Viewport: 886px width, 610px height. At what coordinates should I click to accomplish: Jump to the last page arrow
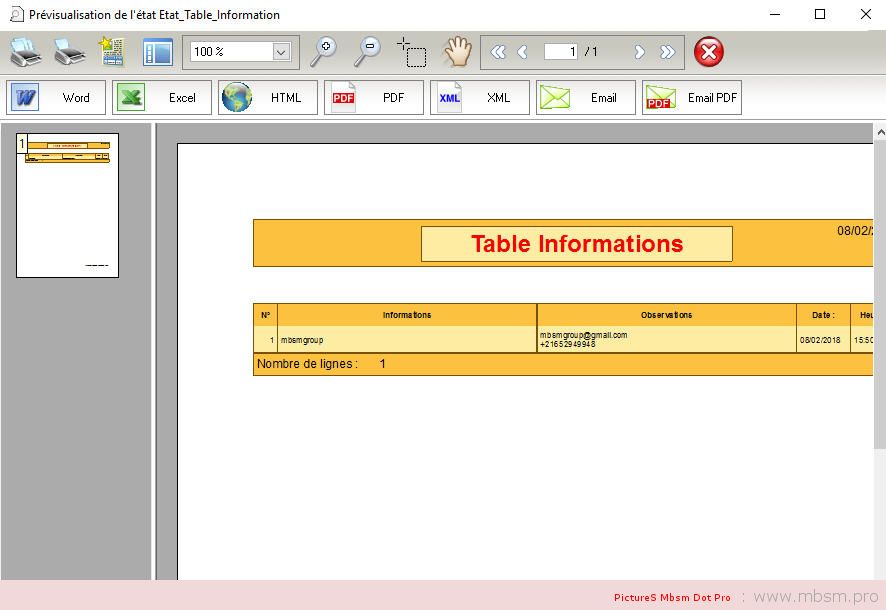(667, 52)
